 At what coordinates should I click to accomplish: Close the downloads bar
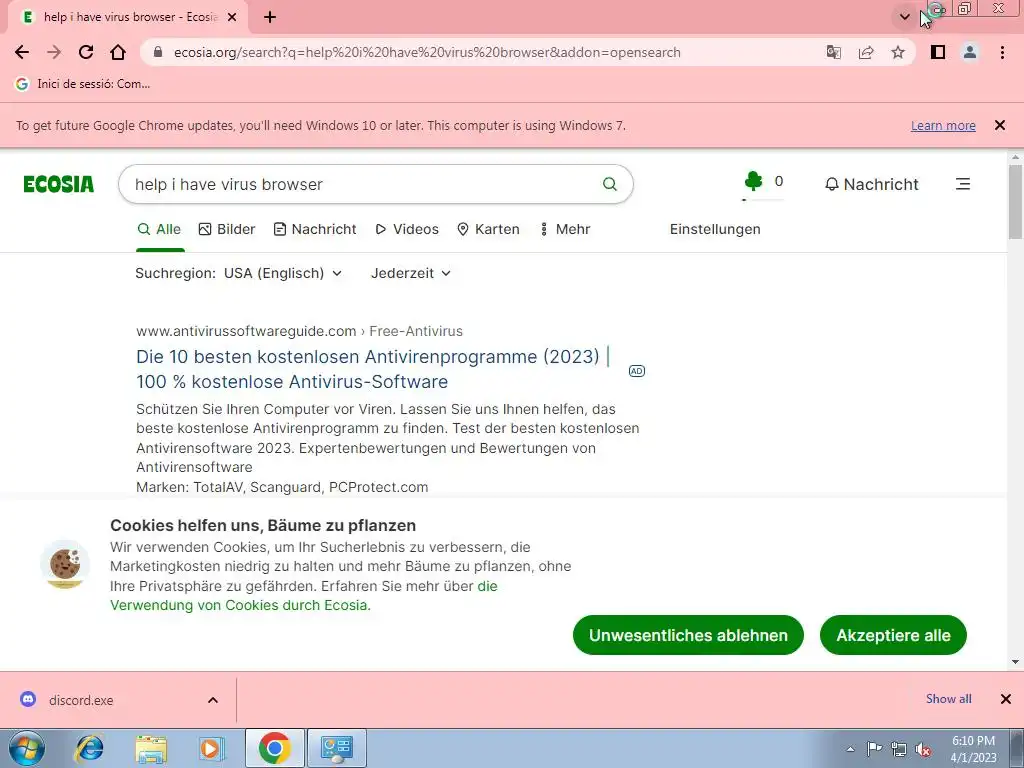point(1006,699)
